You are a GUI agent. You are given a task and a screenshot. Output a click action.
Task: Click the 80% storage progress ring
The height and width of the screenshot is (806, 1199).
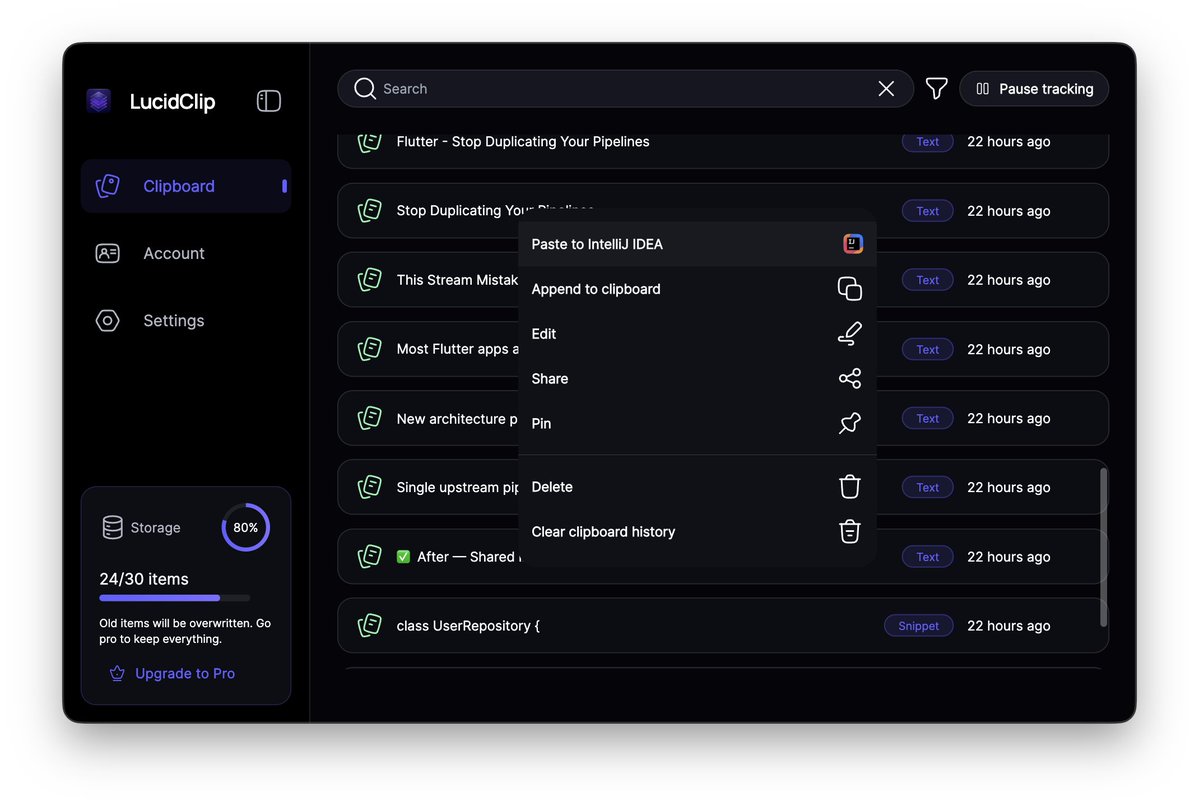pos(246,527)
